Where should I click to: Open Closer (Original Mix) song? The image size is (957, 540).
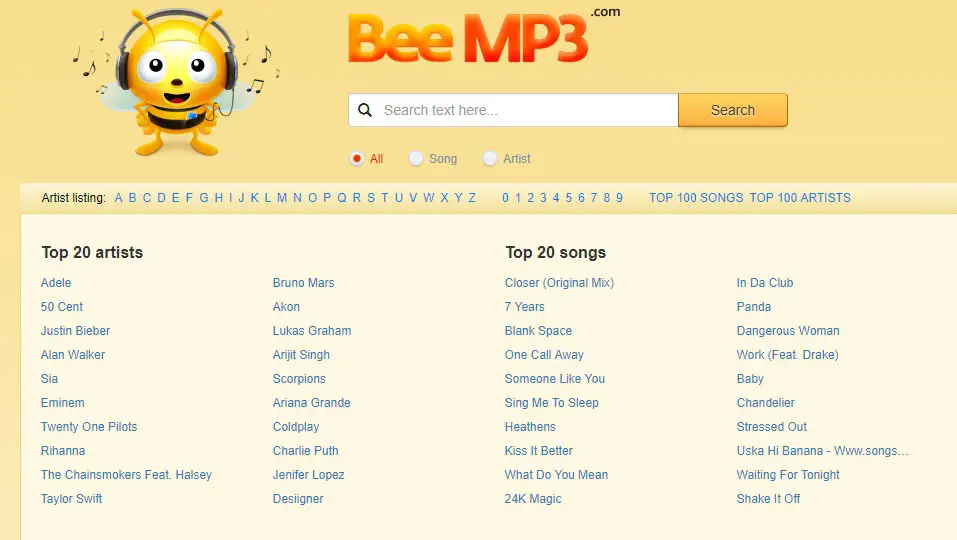point(559,283)
